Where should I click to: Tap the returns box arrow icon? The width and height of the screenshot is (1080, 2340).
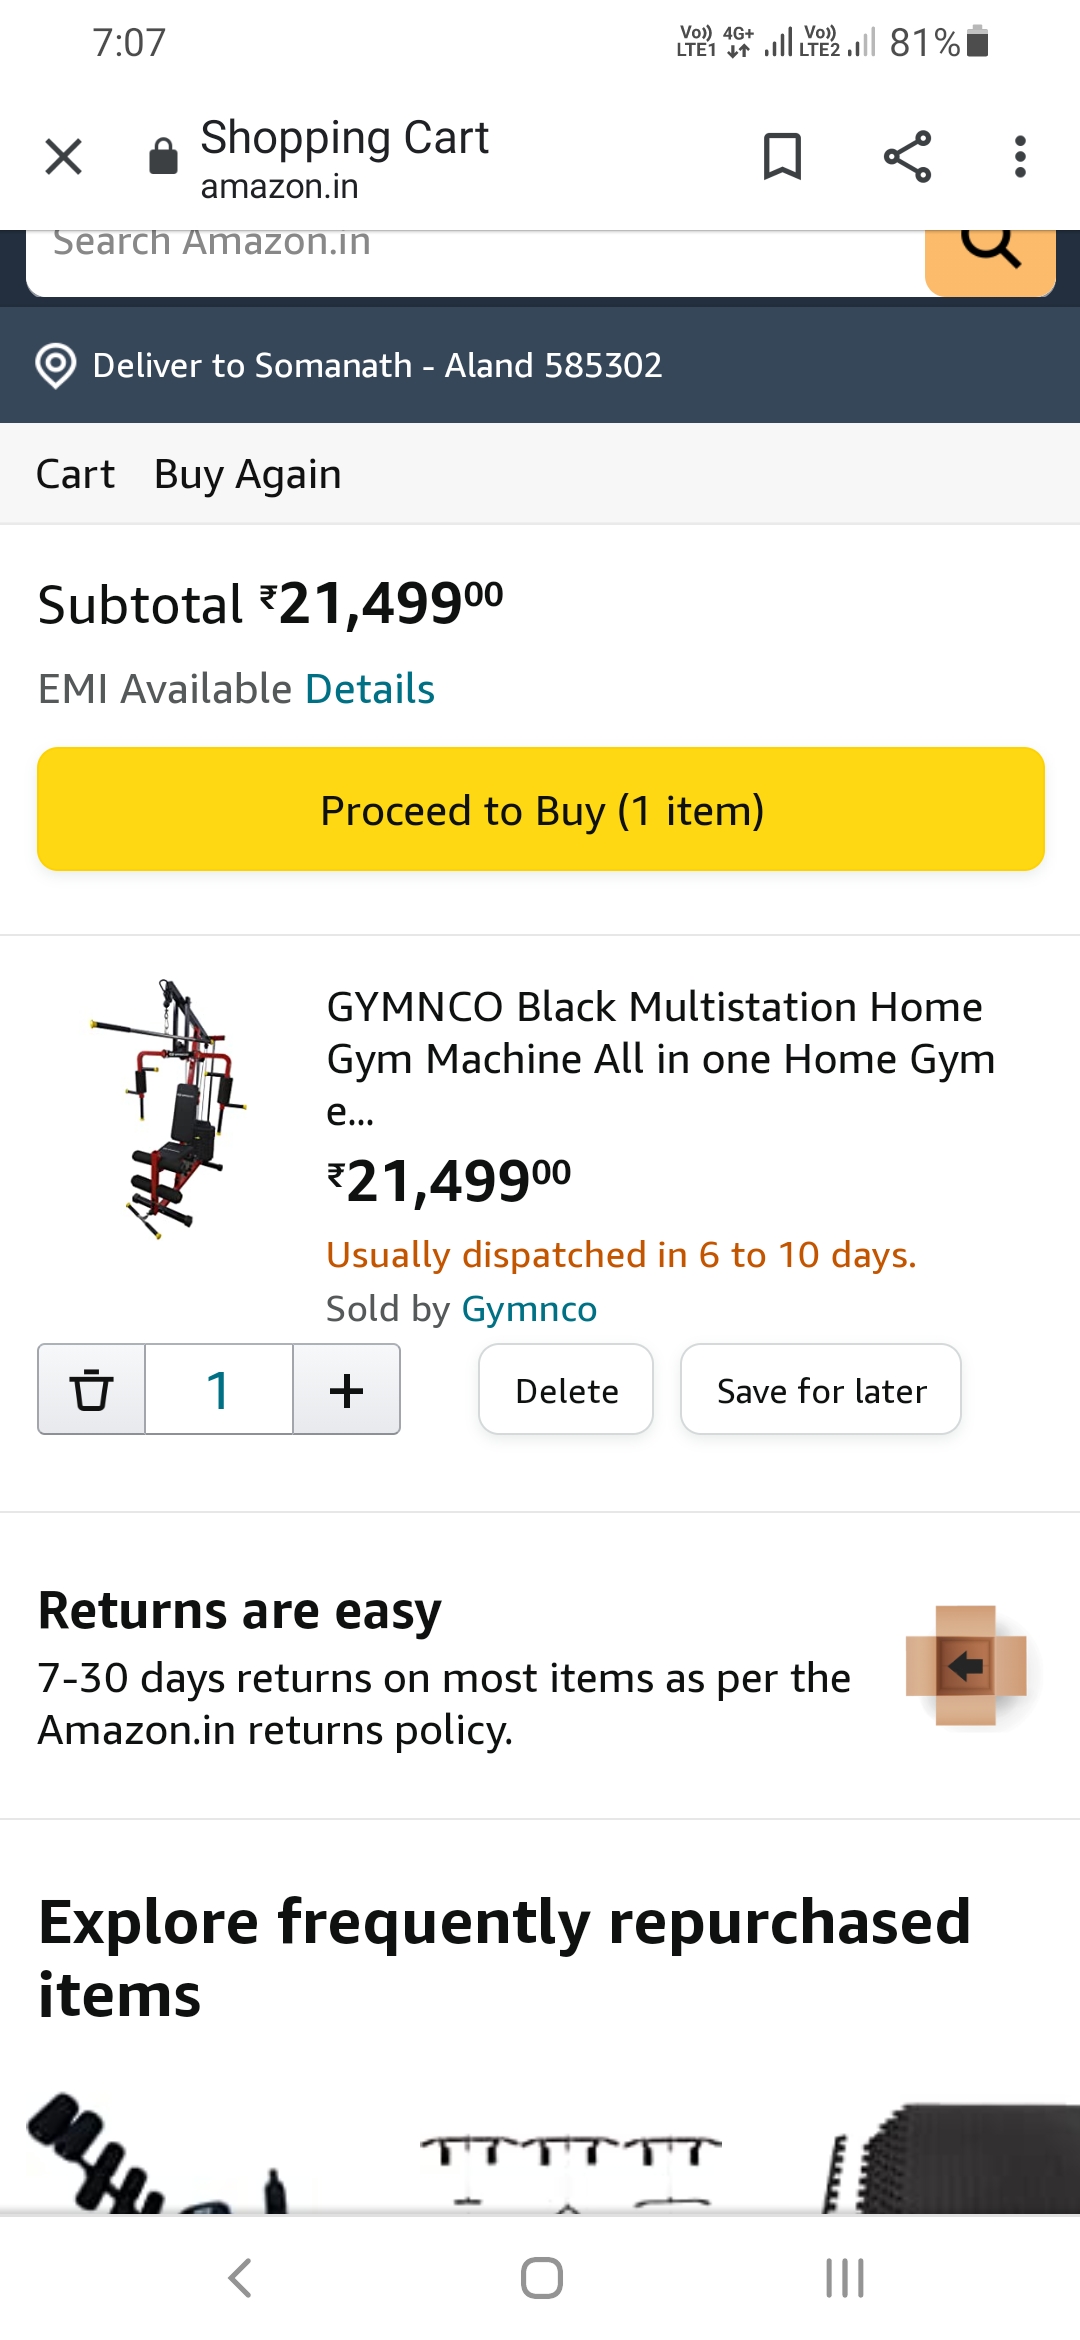click(x=966, y=1665)
